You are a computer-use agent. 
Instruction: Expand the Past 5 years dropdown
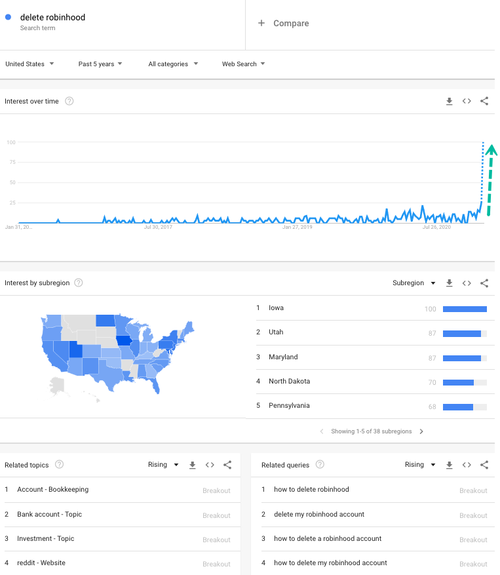pyautogui.click(x=100, y=64)
